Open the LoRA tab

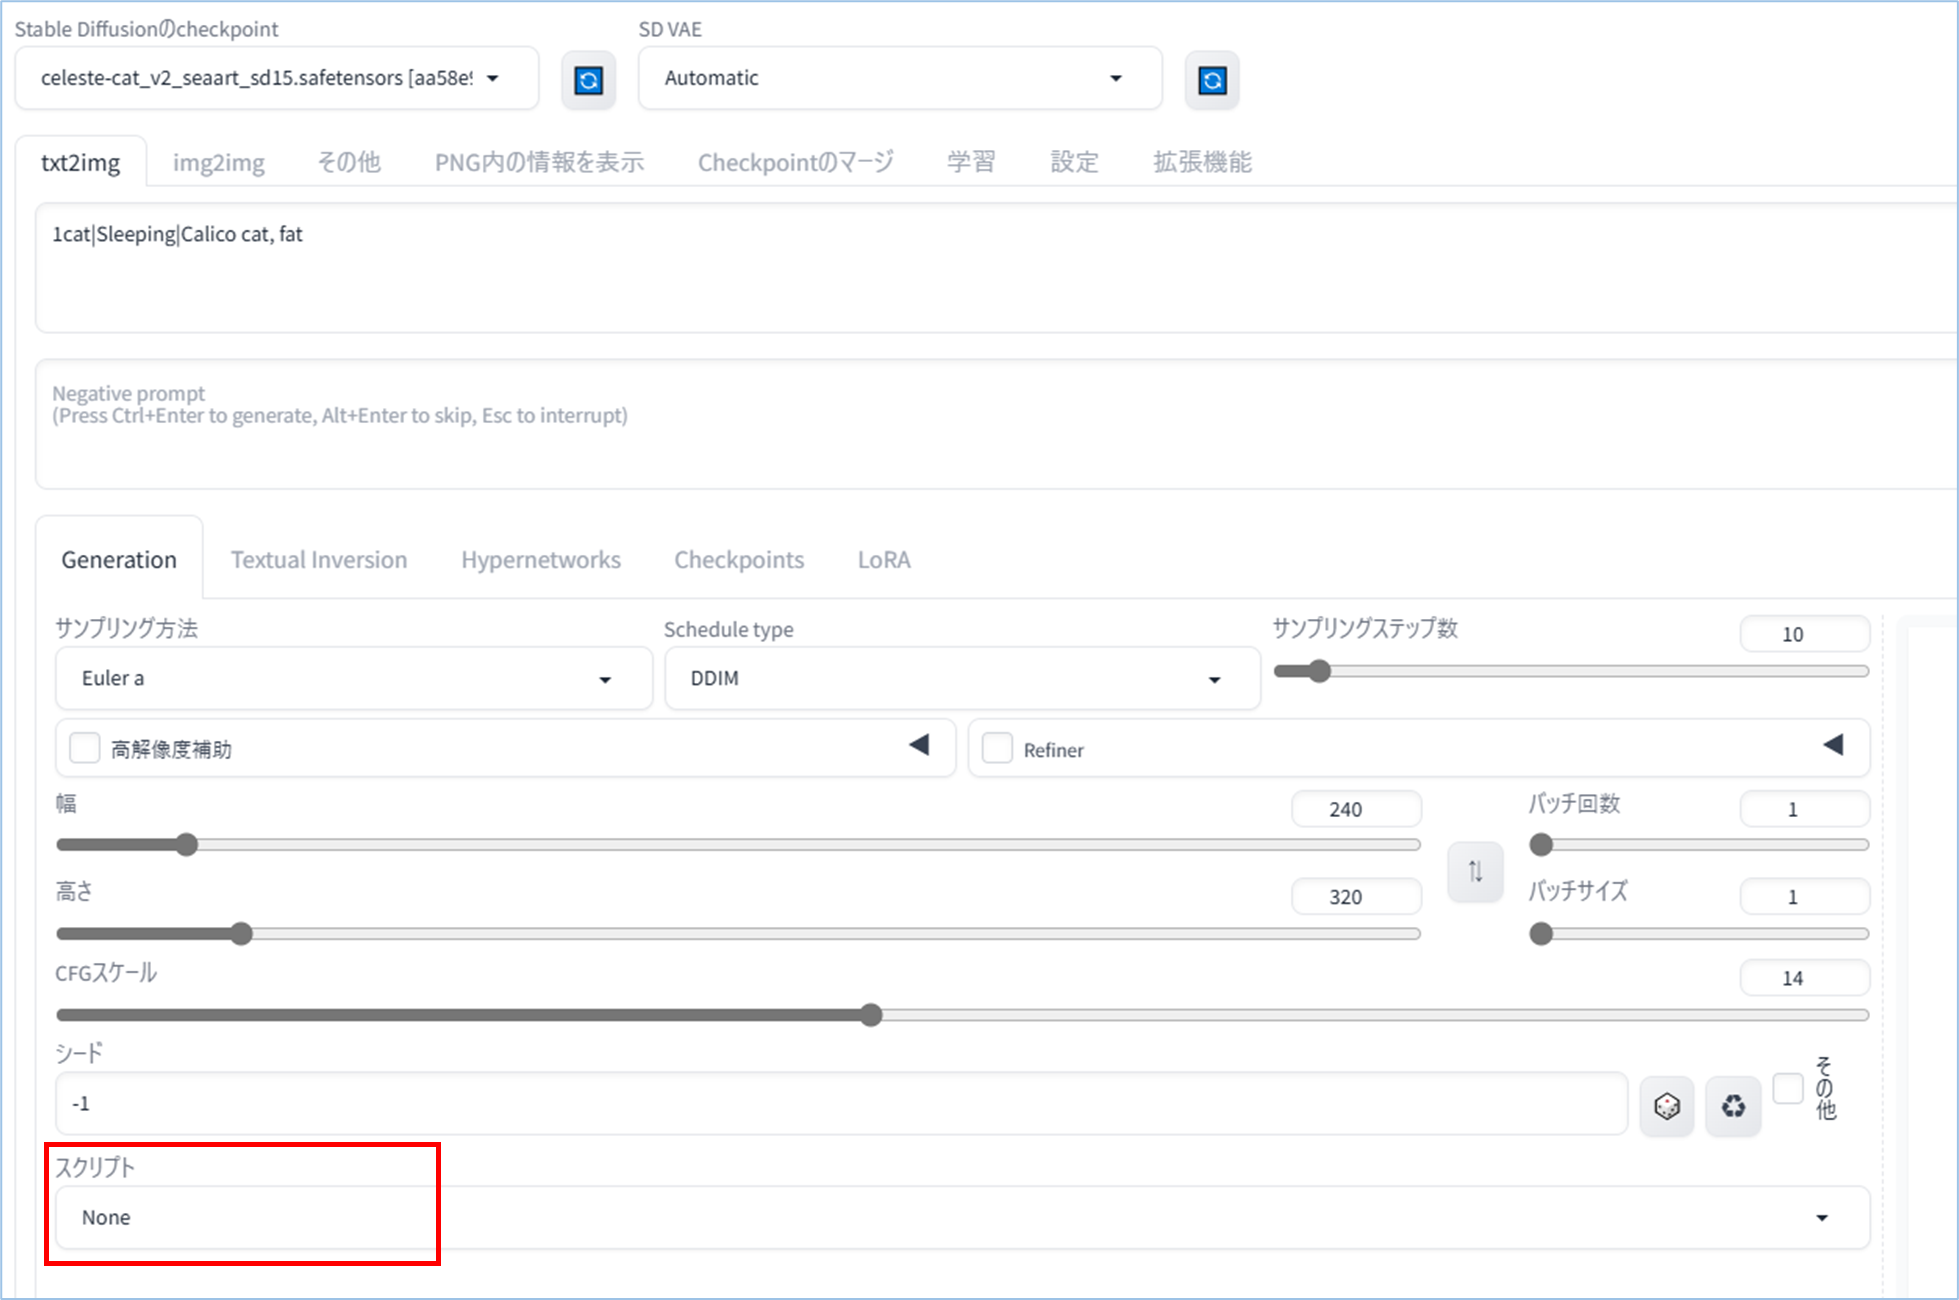point(883,560)
